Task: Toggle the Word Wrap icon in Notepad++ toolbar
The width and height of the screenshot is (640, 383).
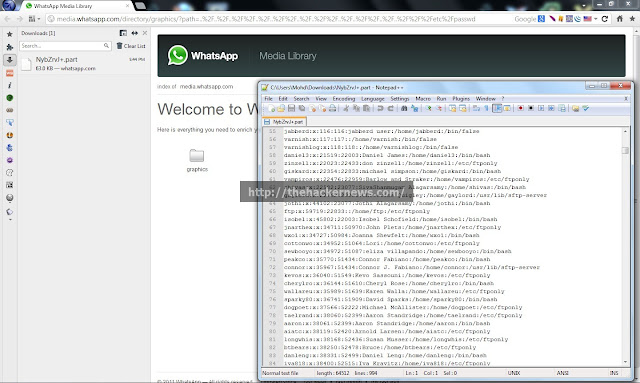Action: [476, 108]
